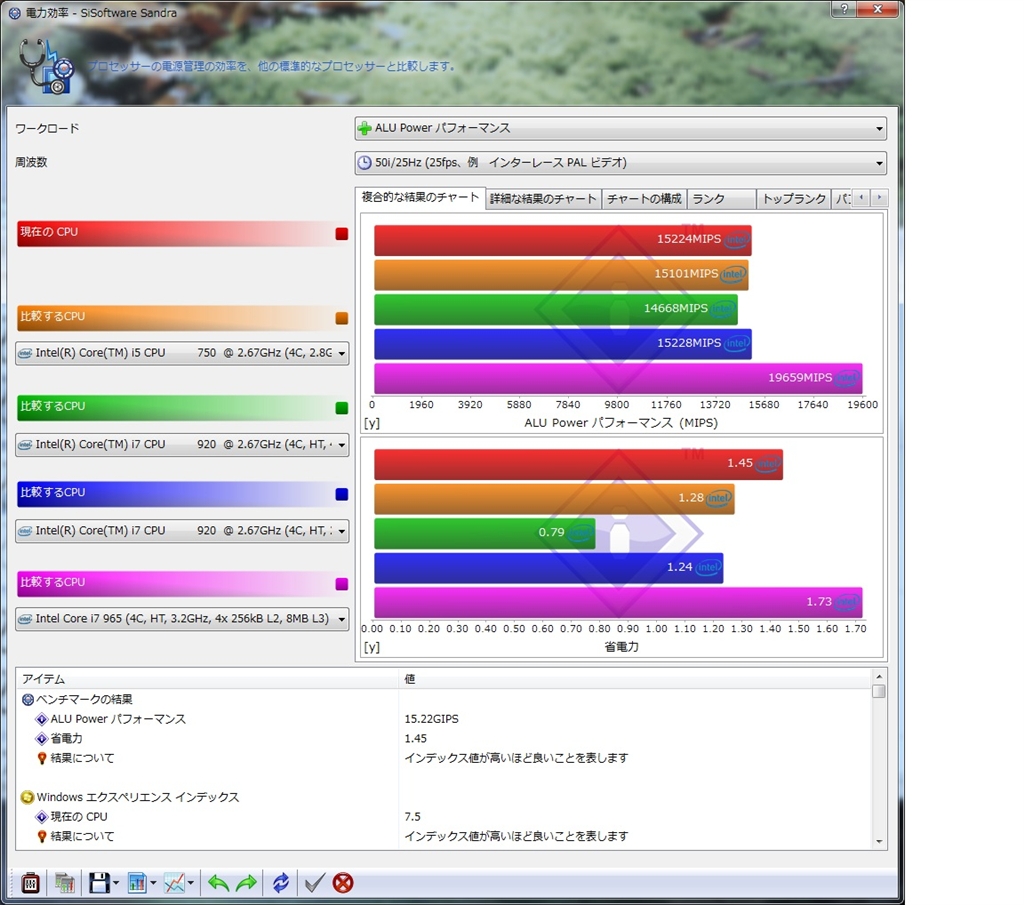
Task: Click the blue refresh arrows icon
Action: tap(281, 883)
